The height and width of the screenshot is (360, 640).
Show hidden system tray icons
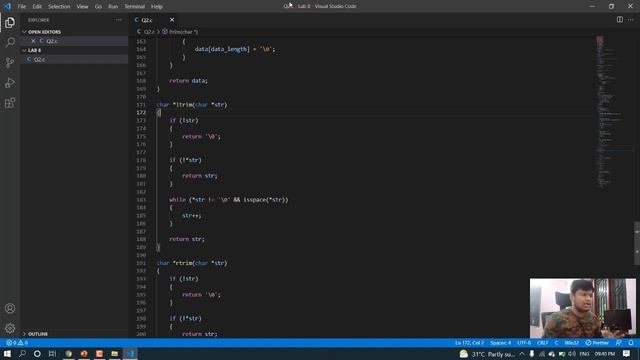[x=522, y=354]
